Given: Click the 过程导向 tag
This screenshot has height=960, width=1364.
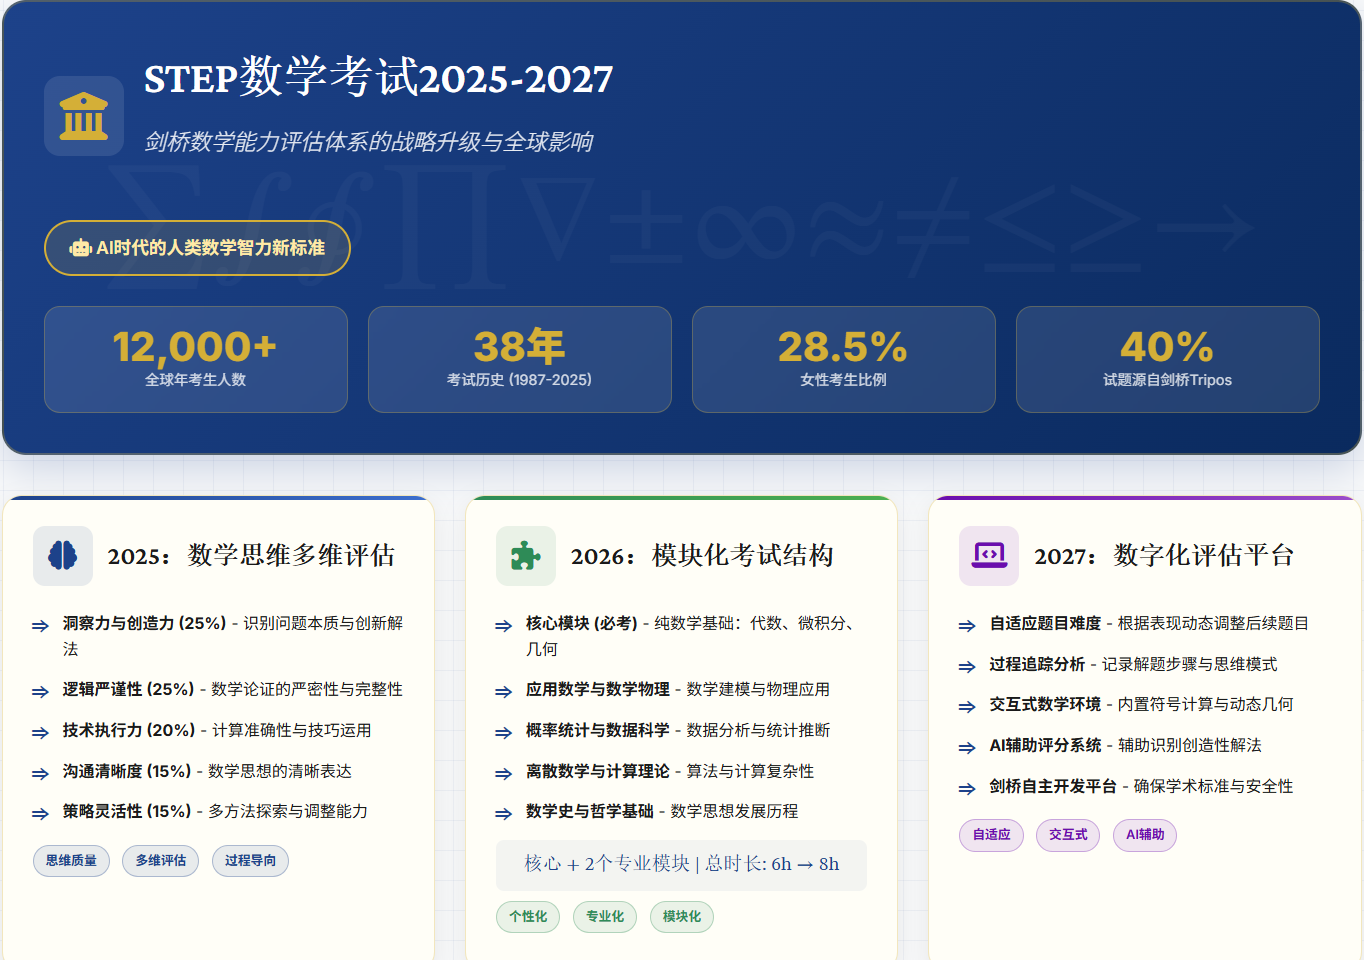Looking at the screenshot, I should tap(250, 861).
